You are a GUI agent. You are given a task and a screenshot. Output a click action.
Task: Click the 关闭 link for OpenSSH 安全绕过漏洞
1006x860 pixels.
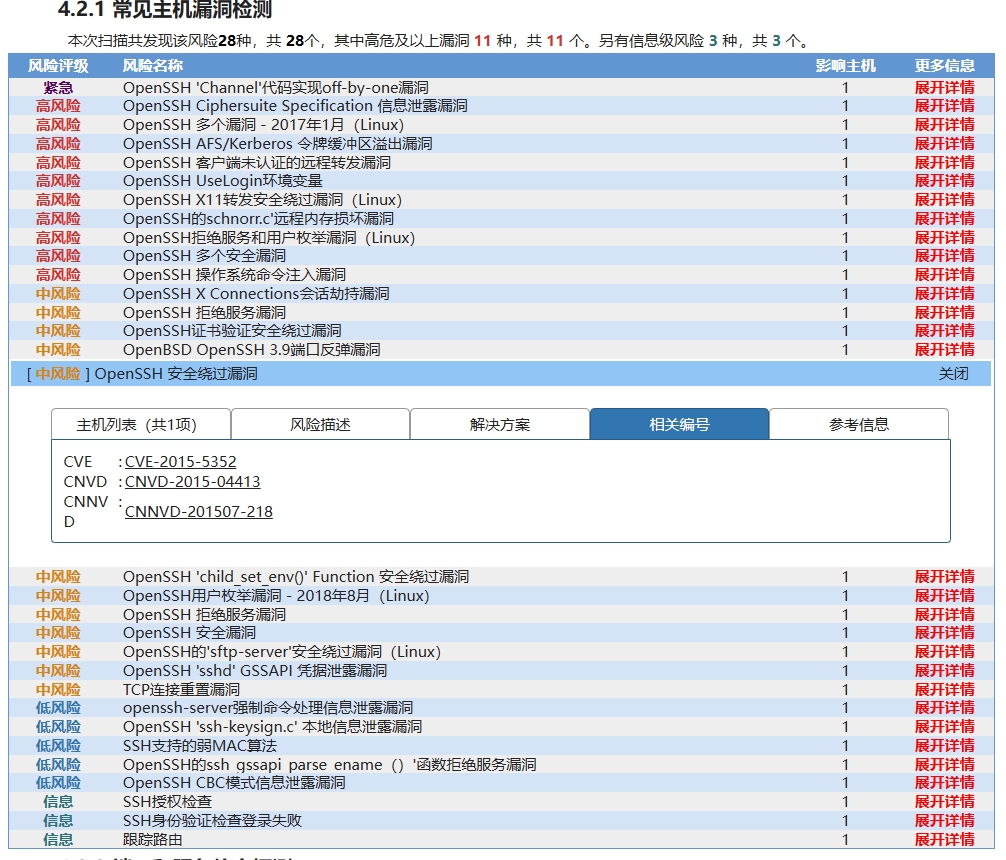tap(953, 374)
